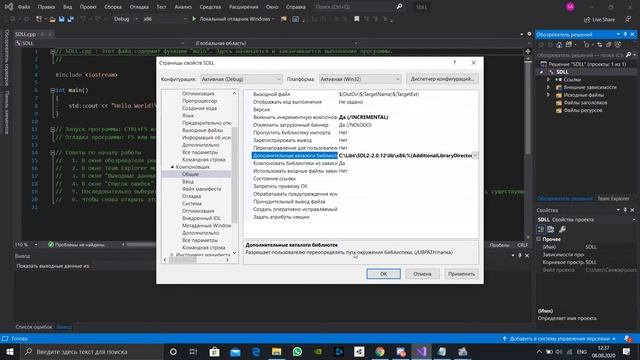Select Система item in properties tree
The image size is (640, 360).
point(192,204)
